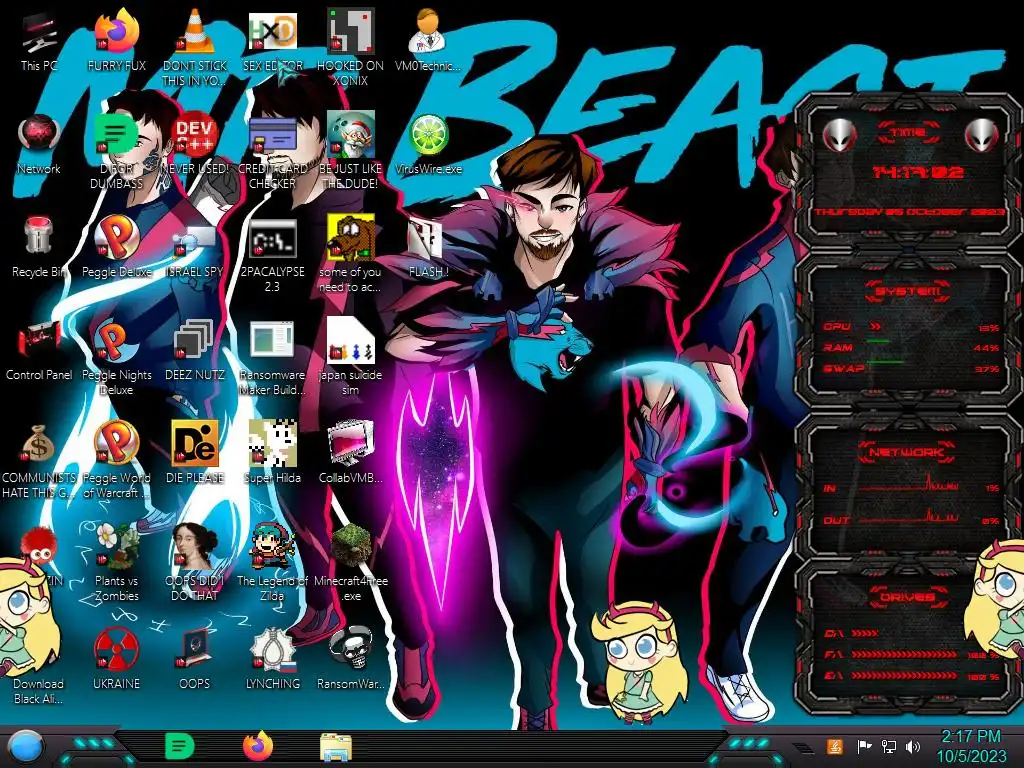Open the Control Panel icon
Image resolution: width=1024 pixels, height=768 pixels.
click(39, 350)
